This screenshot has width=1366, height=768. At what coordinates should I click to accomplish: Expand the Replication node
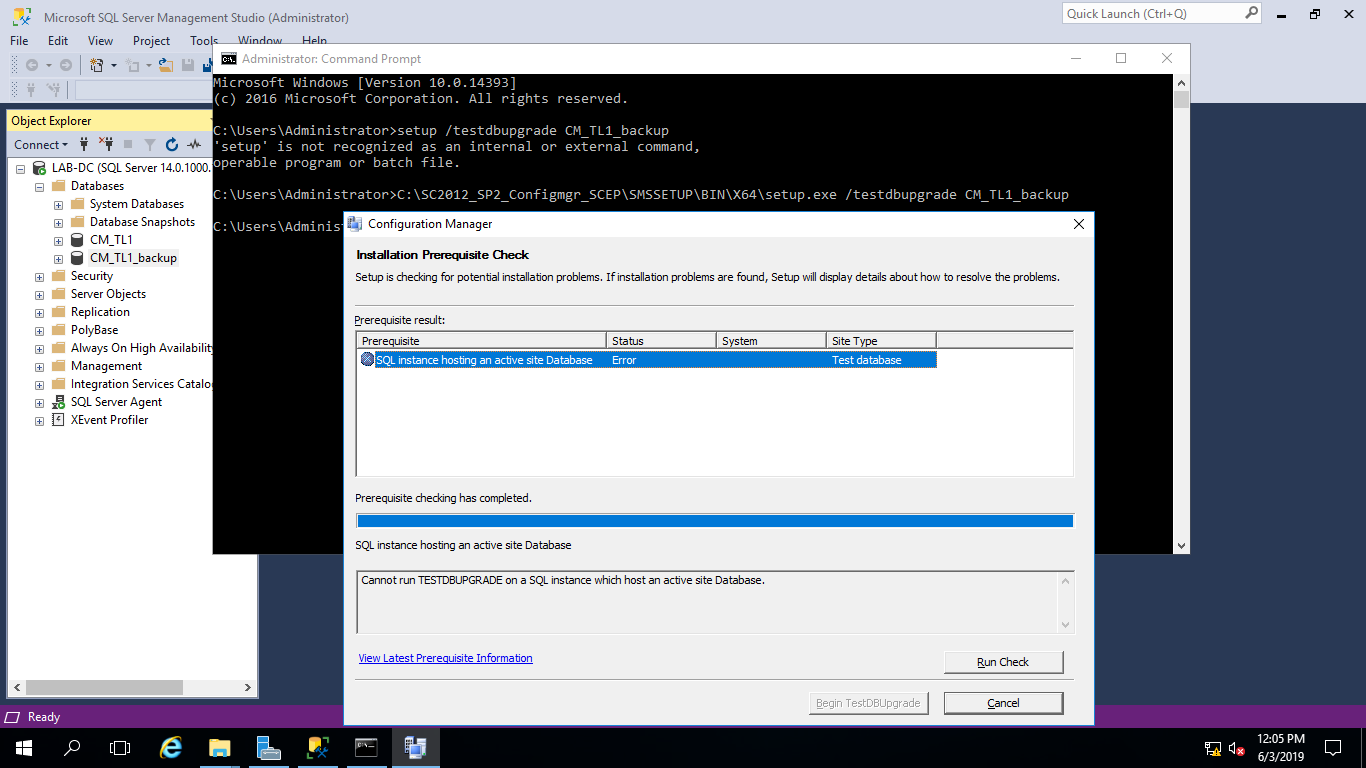tap(39, 312)
